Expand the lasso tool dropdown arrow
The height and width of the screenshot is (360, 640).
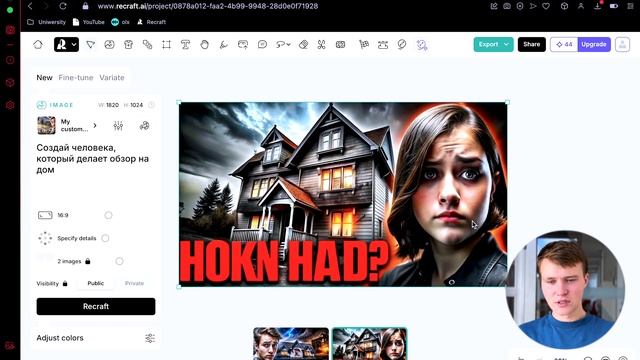[x=289, y=44]
